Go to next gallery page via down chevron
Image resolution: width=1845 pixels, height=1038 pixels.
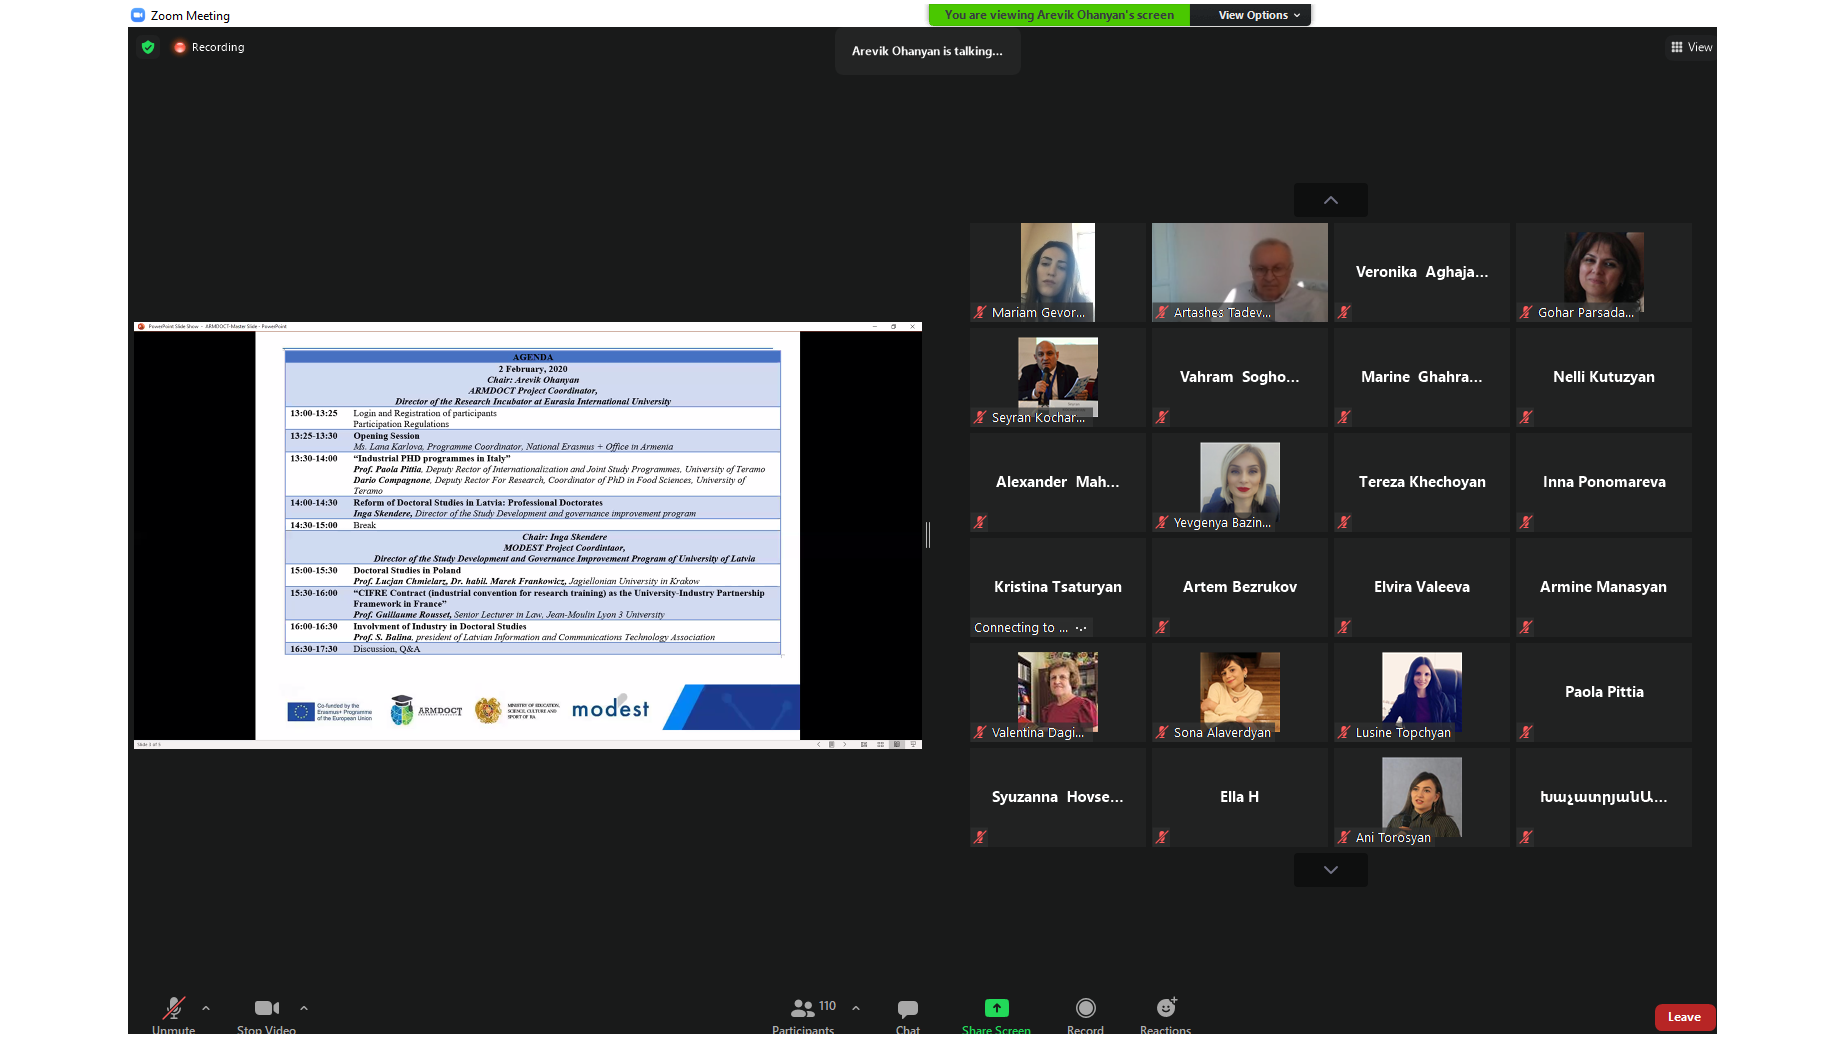click(1330, 870)
